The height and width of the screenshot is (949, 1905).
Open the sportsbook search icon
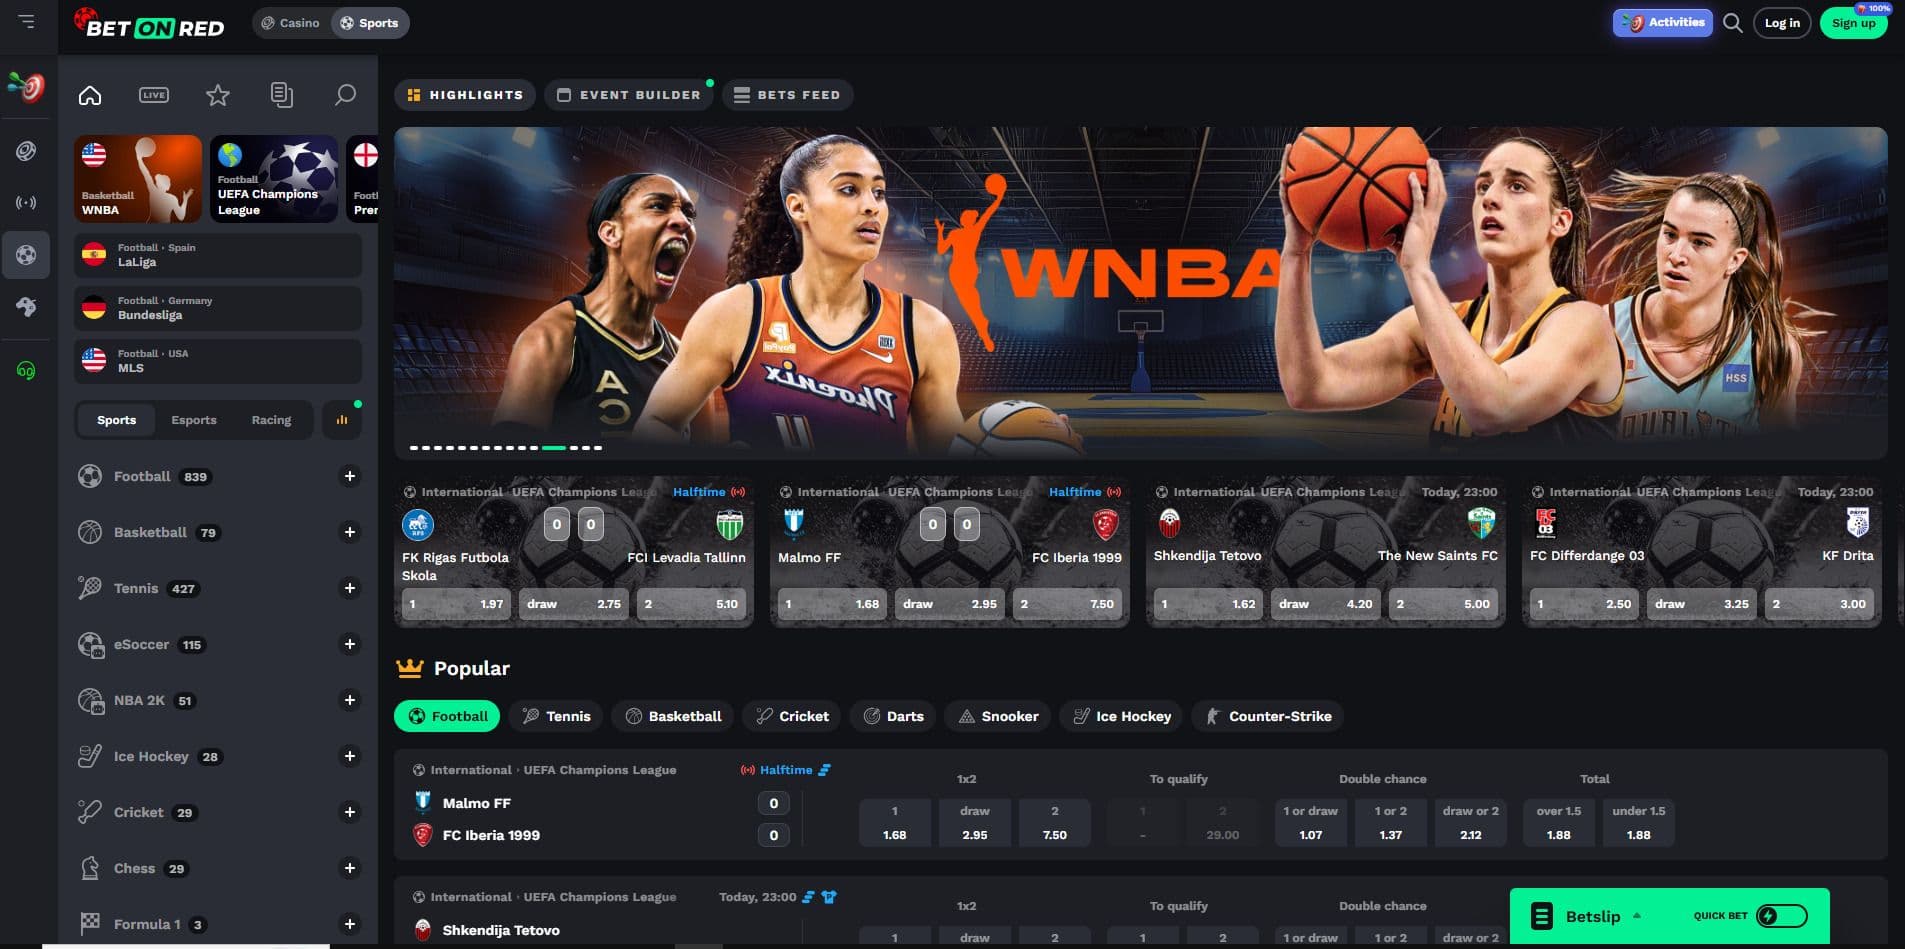click(345, 95)
